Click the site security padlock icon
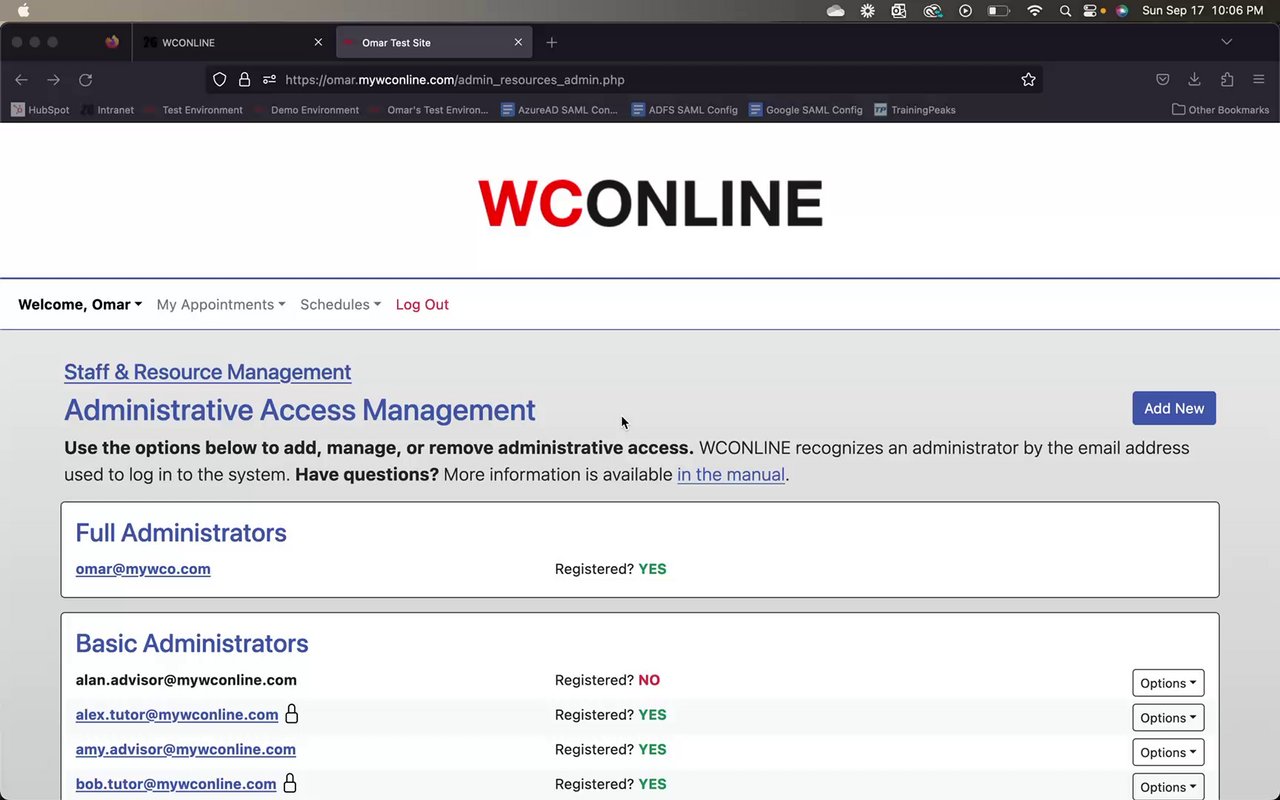The image size is (1280, 800). pos(244,80)
